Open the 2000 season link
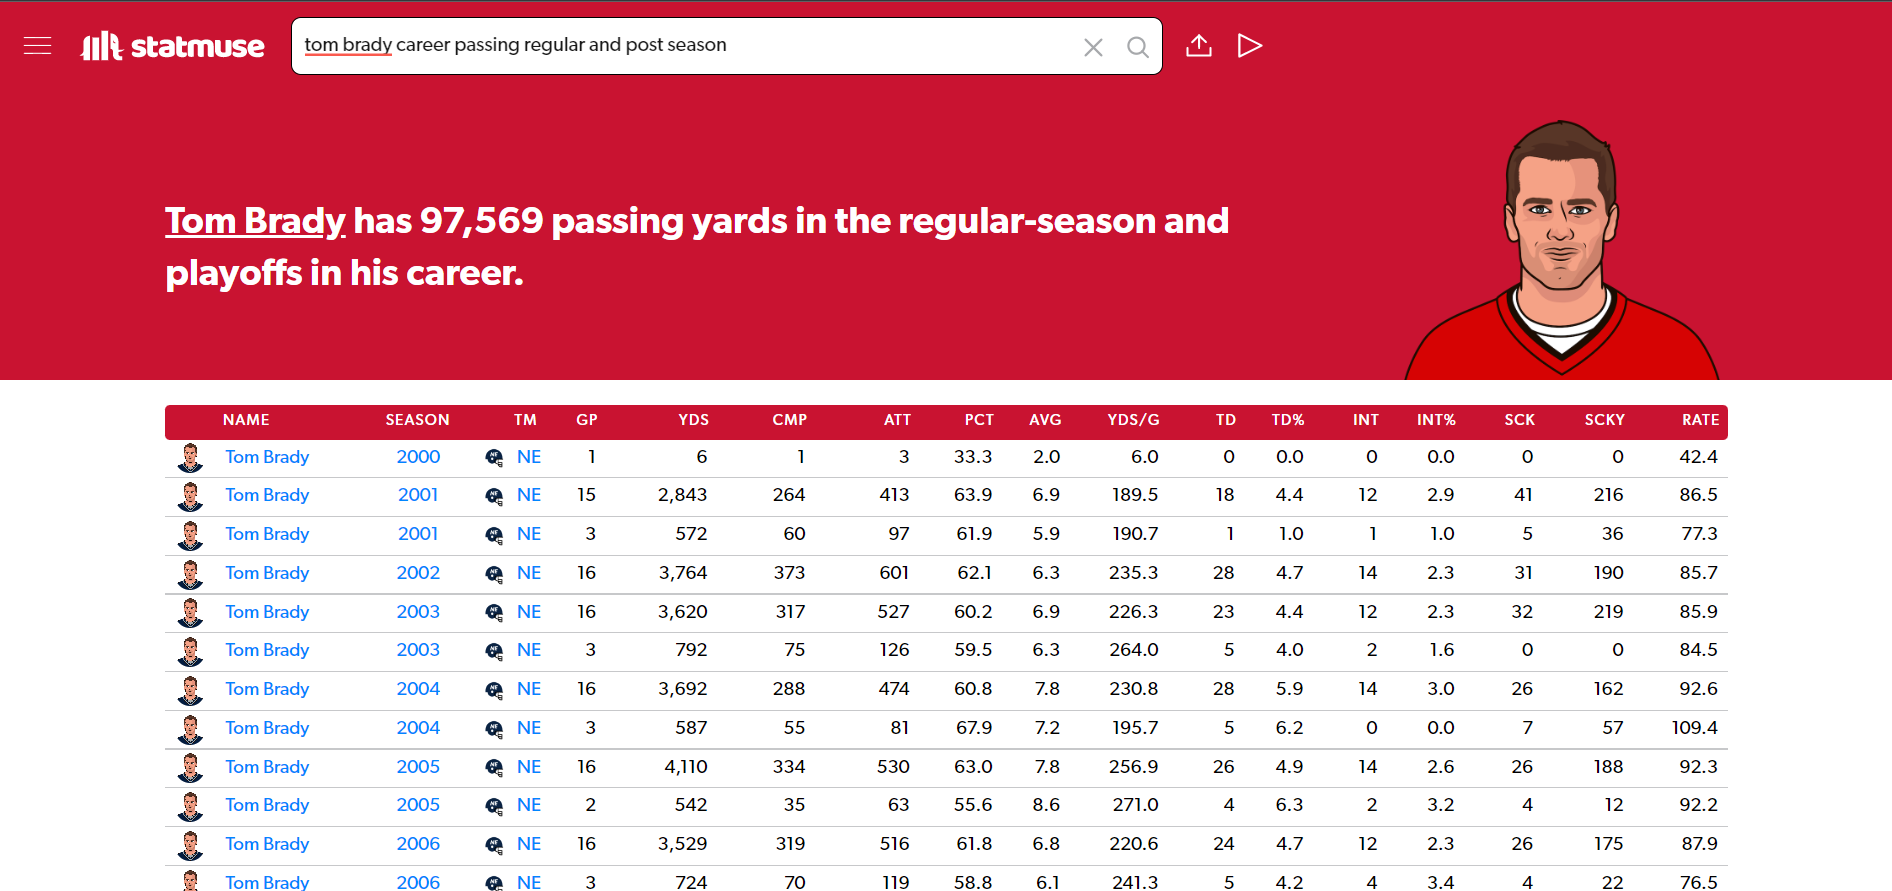 [418, 457]
